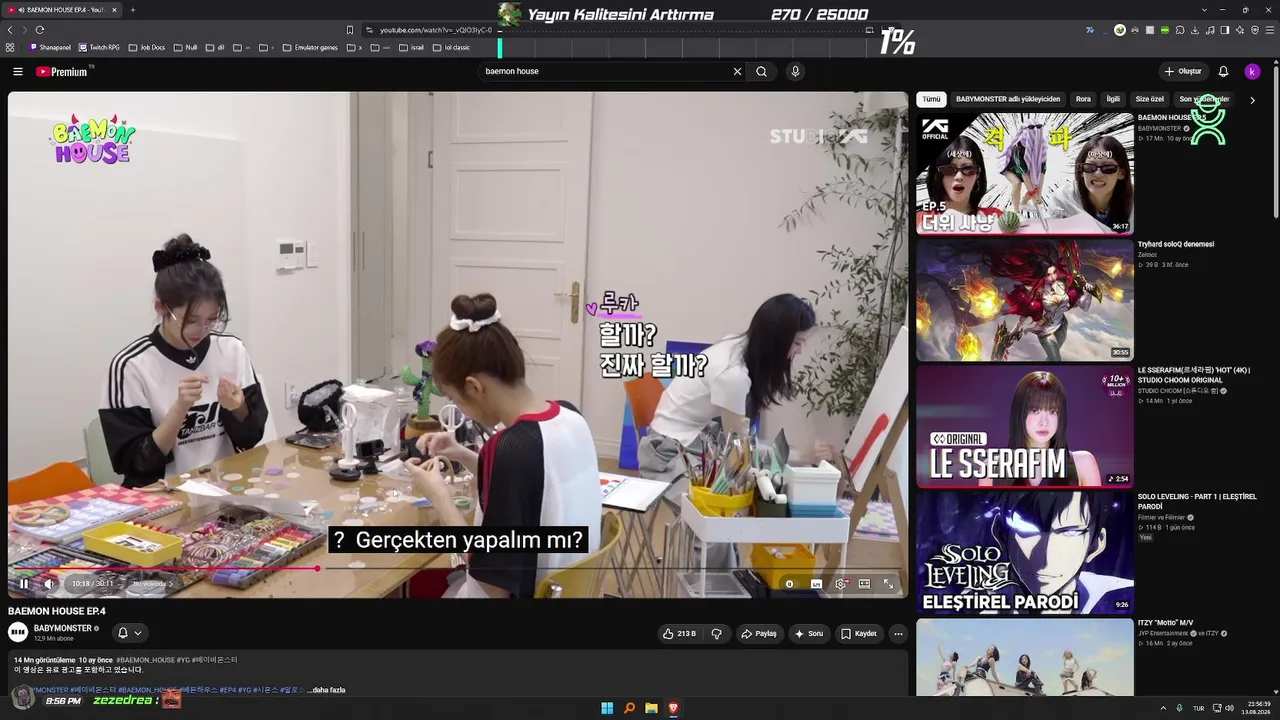Open the browser downloads icon

(1195, 30)
